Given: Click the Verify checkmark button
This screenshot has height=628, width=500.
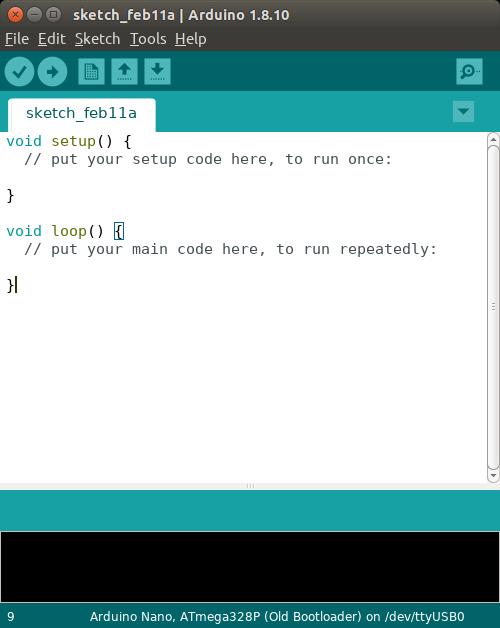Looking at the screenshot, I should click(x=19, y=72).
